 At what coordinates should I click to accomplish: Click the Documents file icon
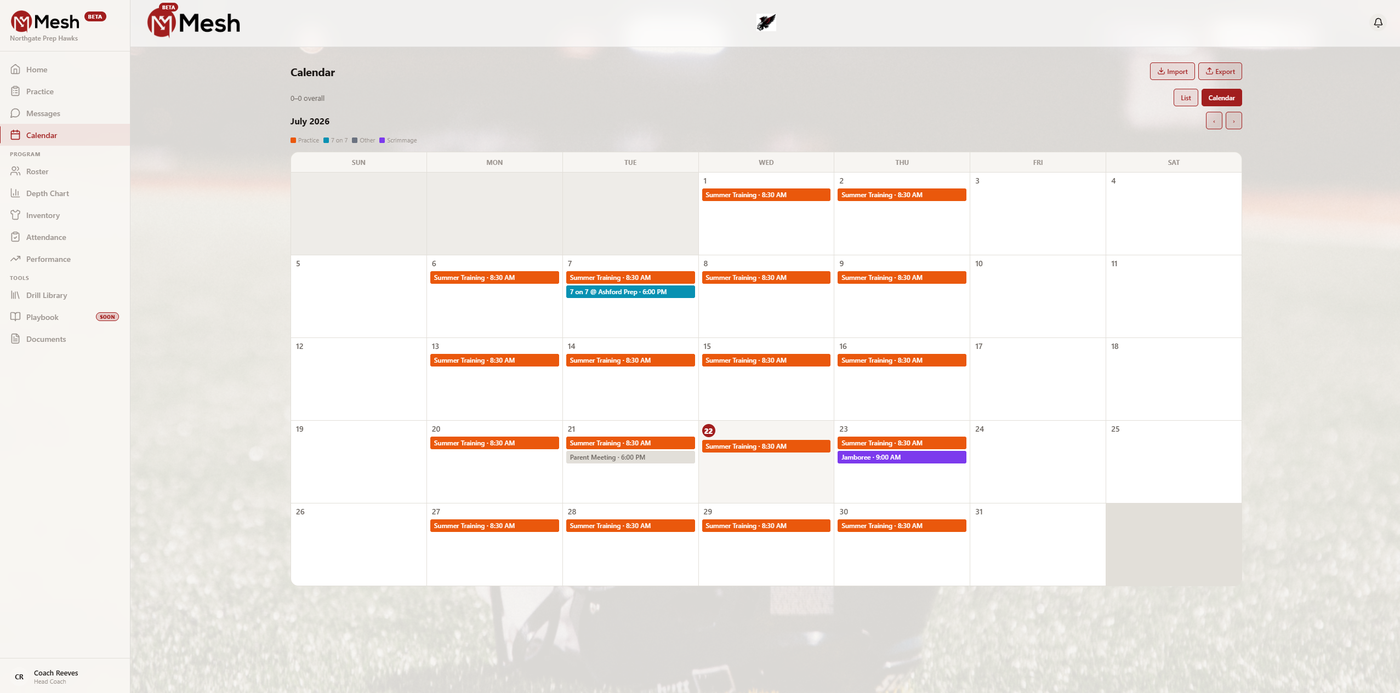tap(15, 339)
